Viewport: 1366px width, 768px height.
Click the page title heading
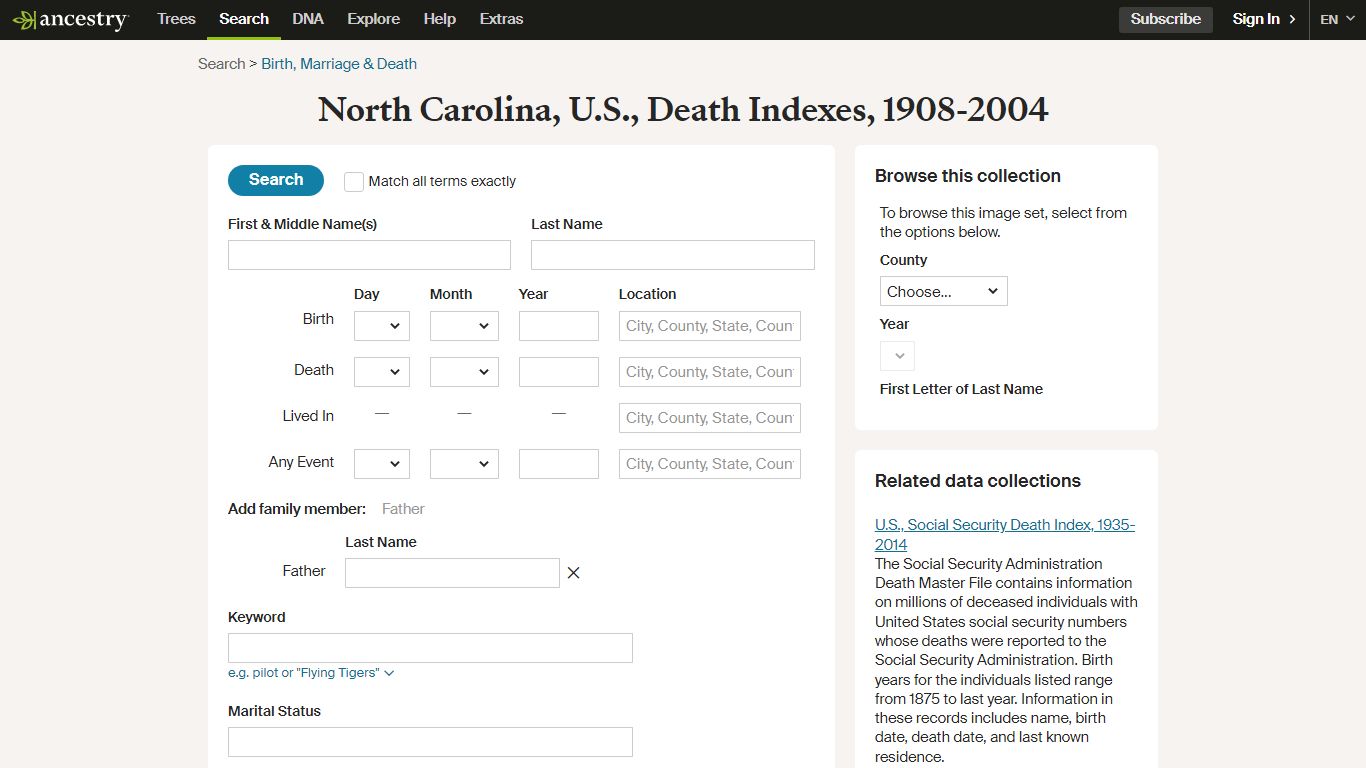click(683, 110)
